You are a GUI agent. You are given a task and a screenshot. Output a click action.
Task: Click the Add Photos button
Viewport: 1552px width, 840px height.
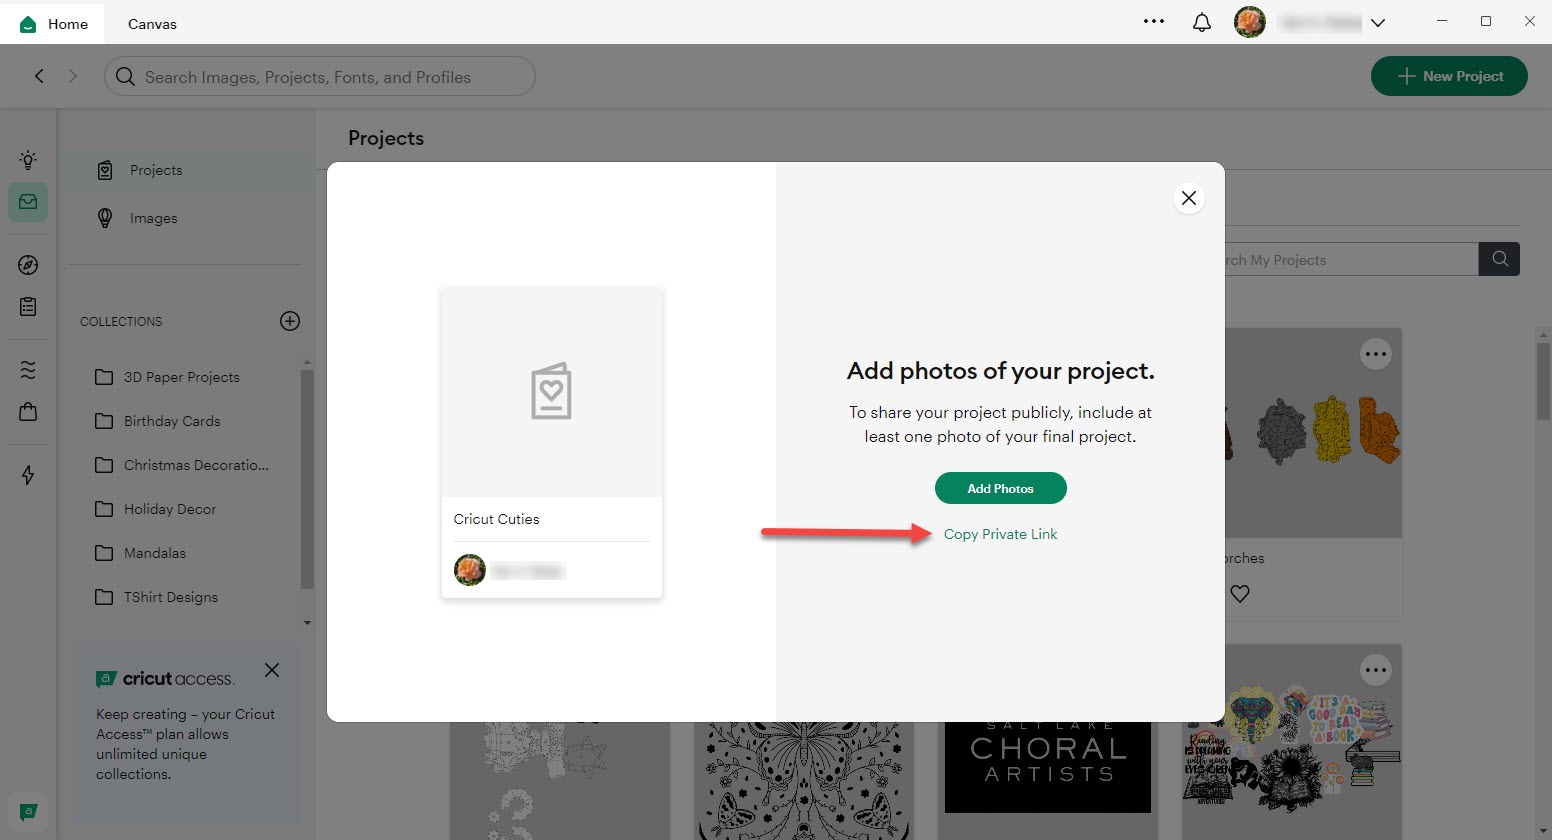click(1000, 488)
